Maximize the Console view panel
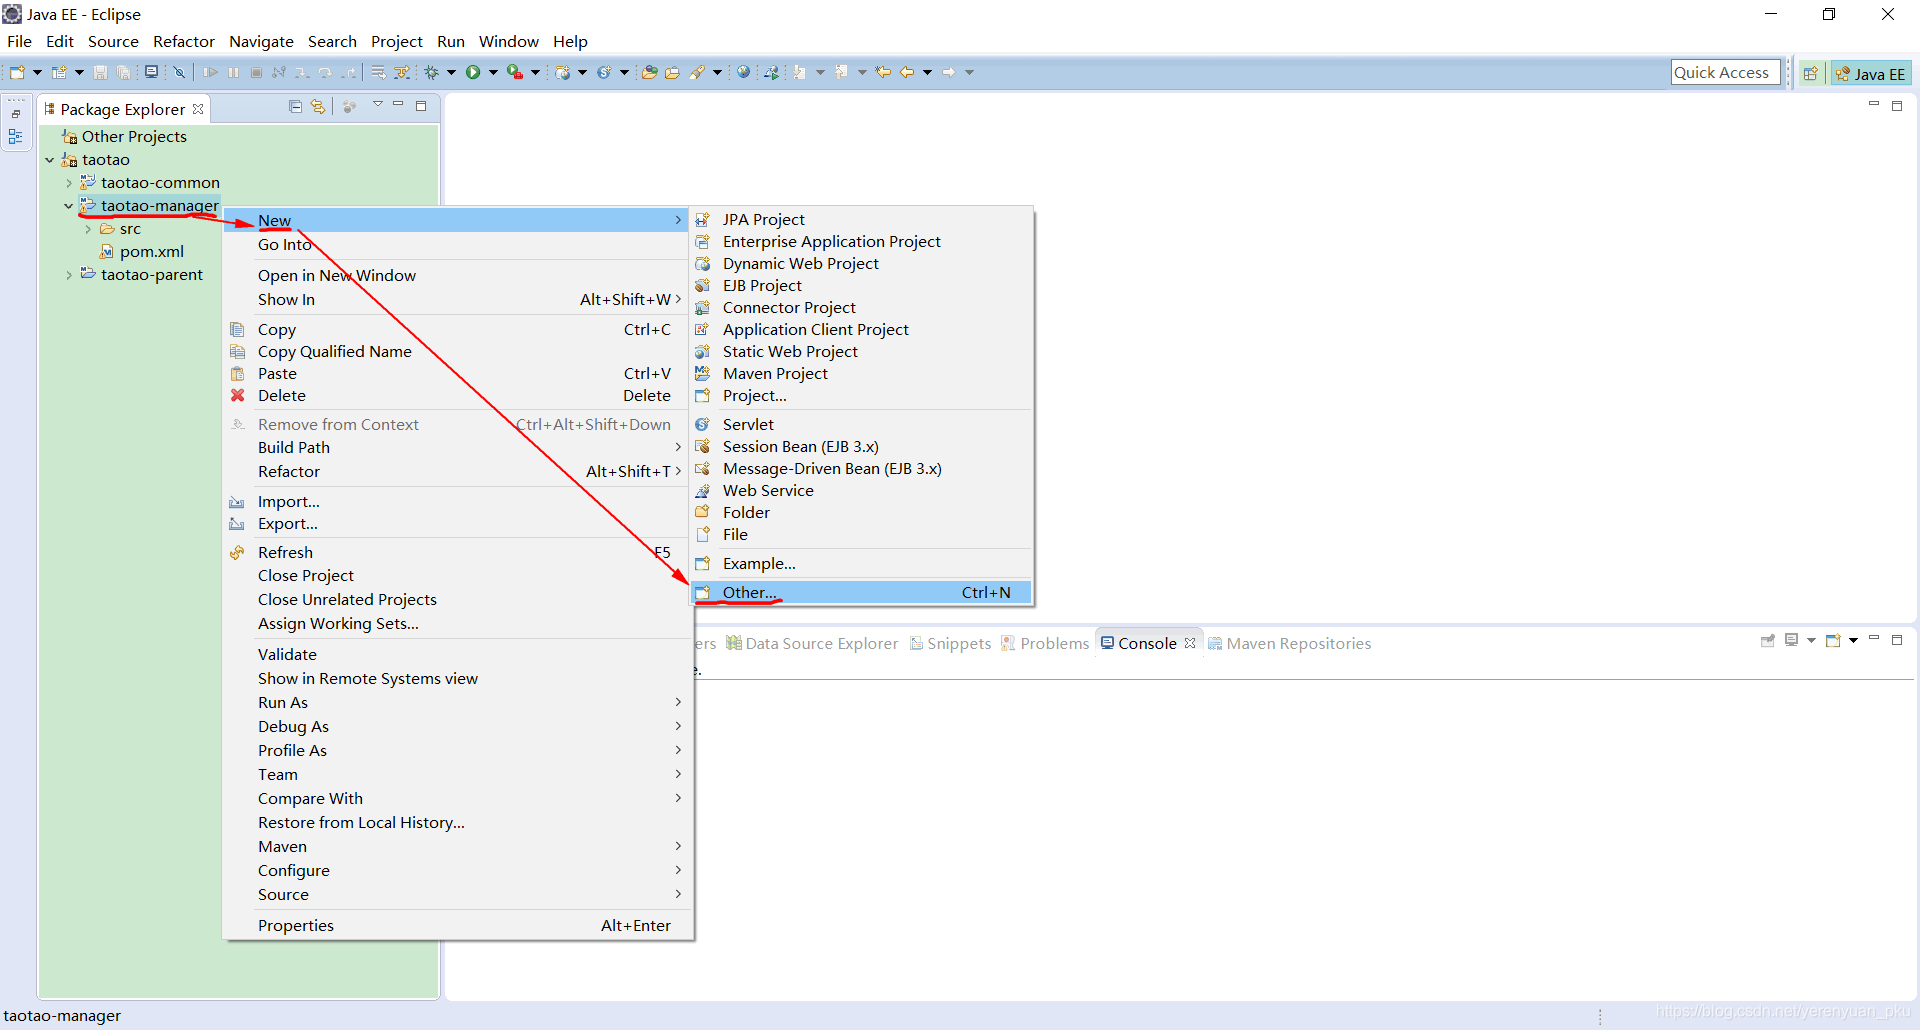Viewport: 1920px width, 1030px height. pos(1897,640)
